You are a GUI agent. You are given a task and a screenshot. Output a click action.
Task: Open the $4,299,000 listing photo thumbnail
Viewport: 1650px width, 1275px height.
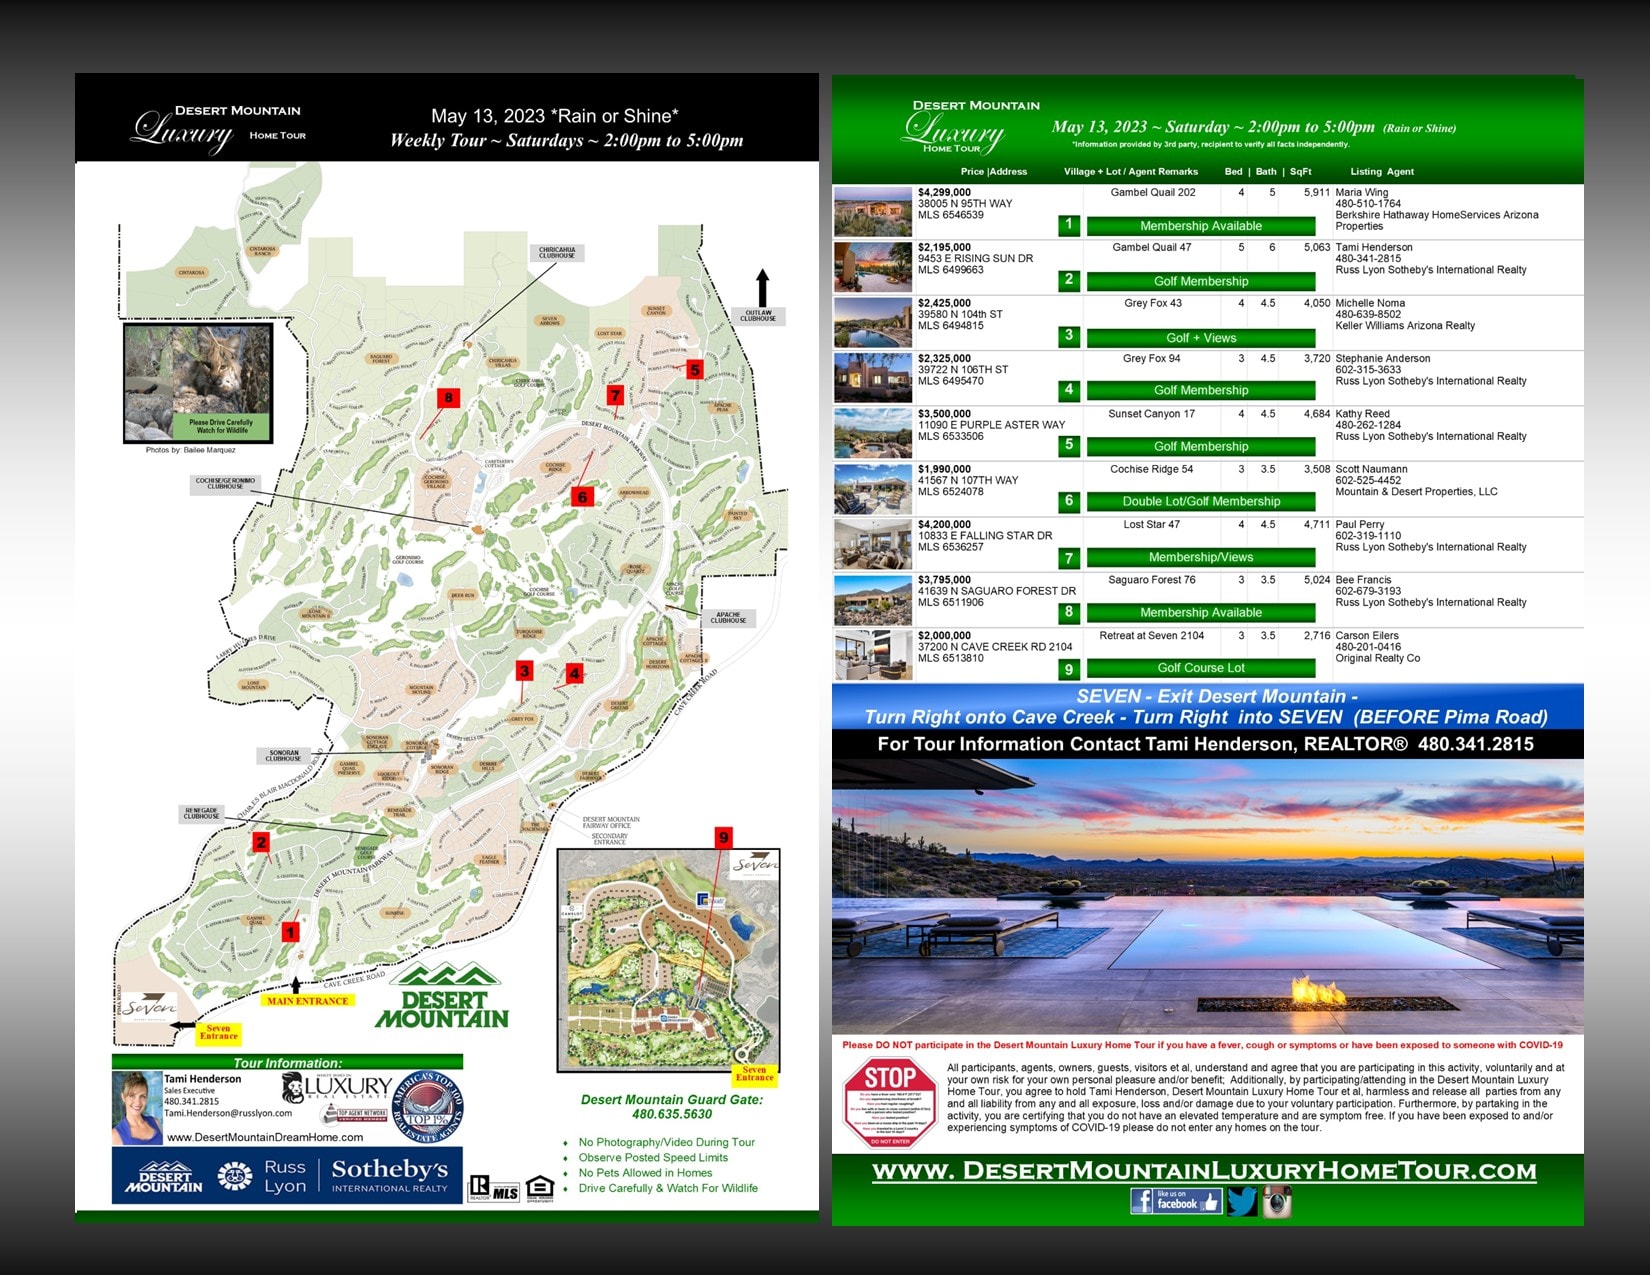pyautogui.click(x=872, y=211)
